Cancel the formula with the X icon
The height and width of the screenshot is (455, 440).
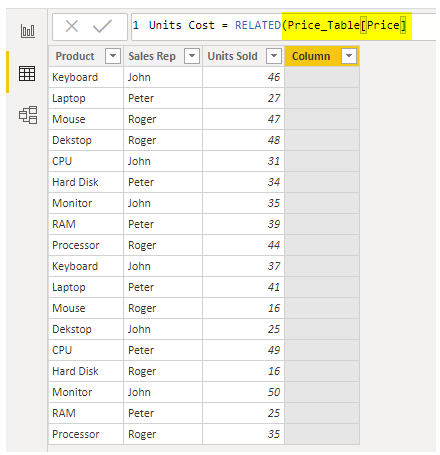pyautogui.click(x=72, y=26)
